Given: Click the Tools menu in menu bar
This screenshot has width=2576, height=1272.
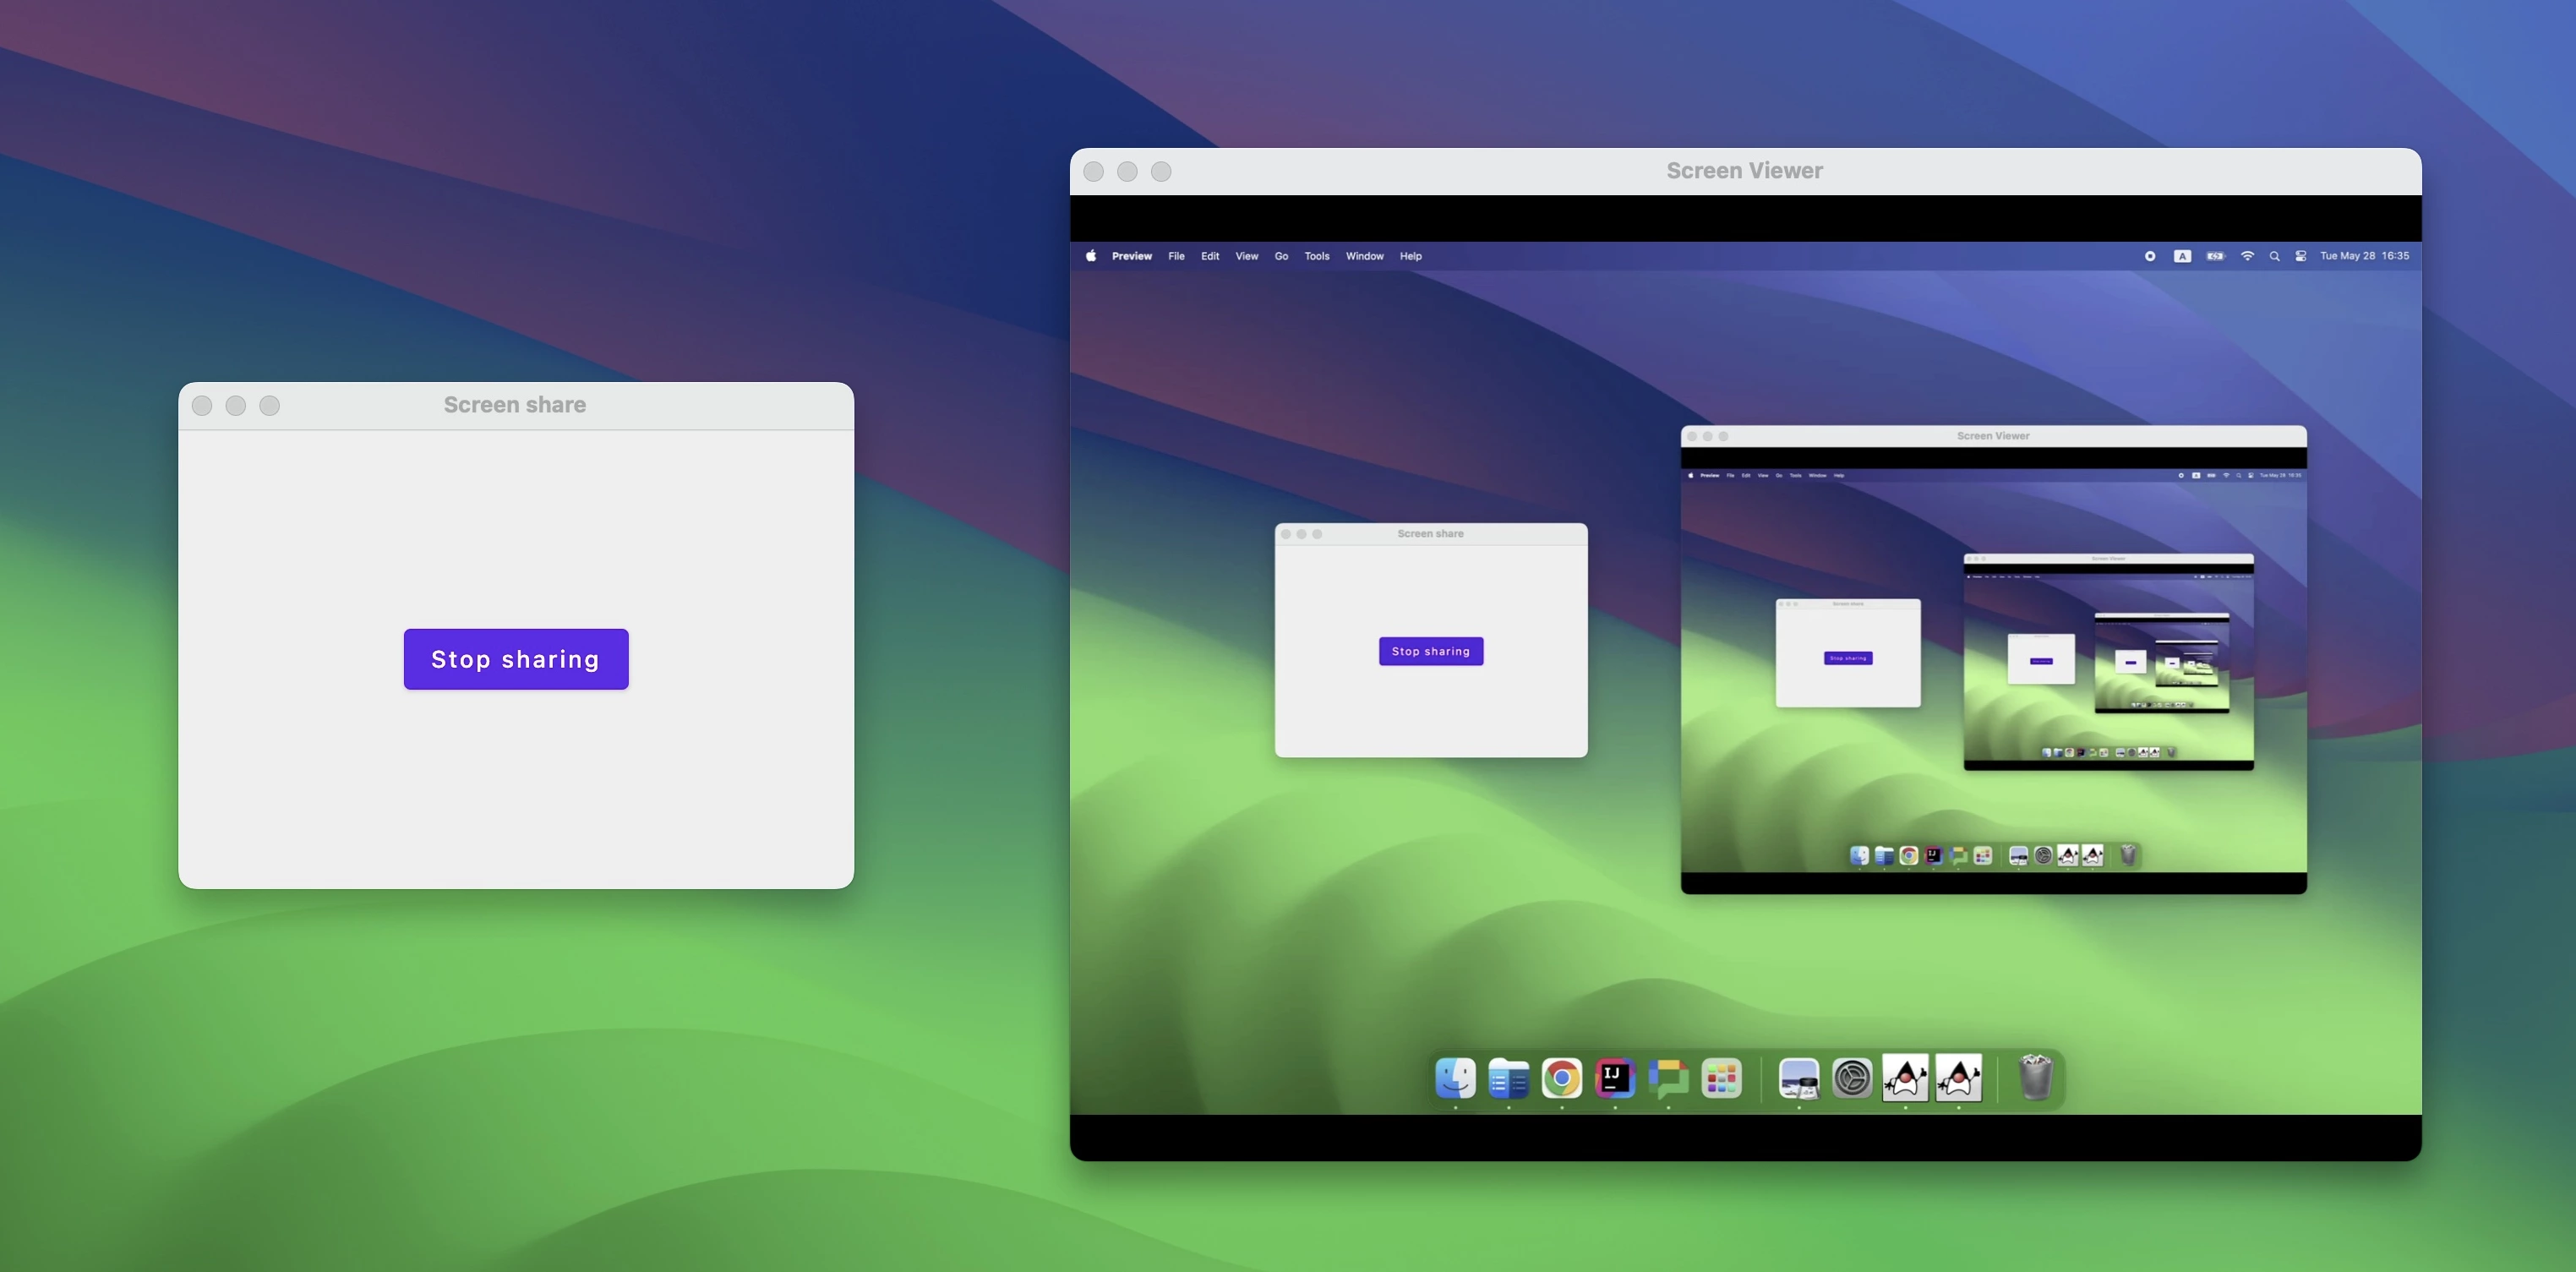Looking at the screenshot, I should point(1316,254).
